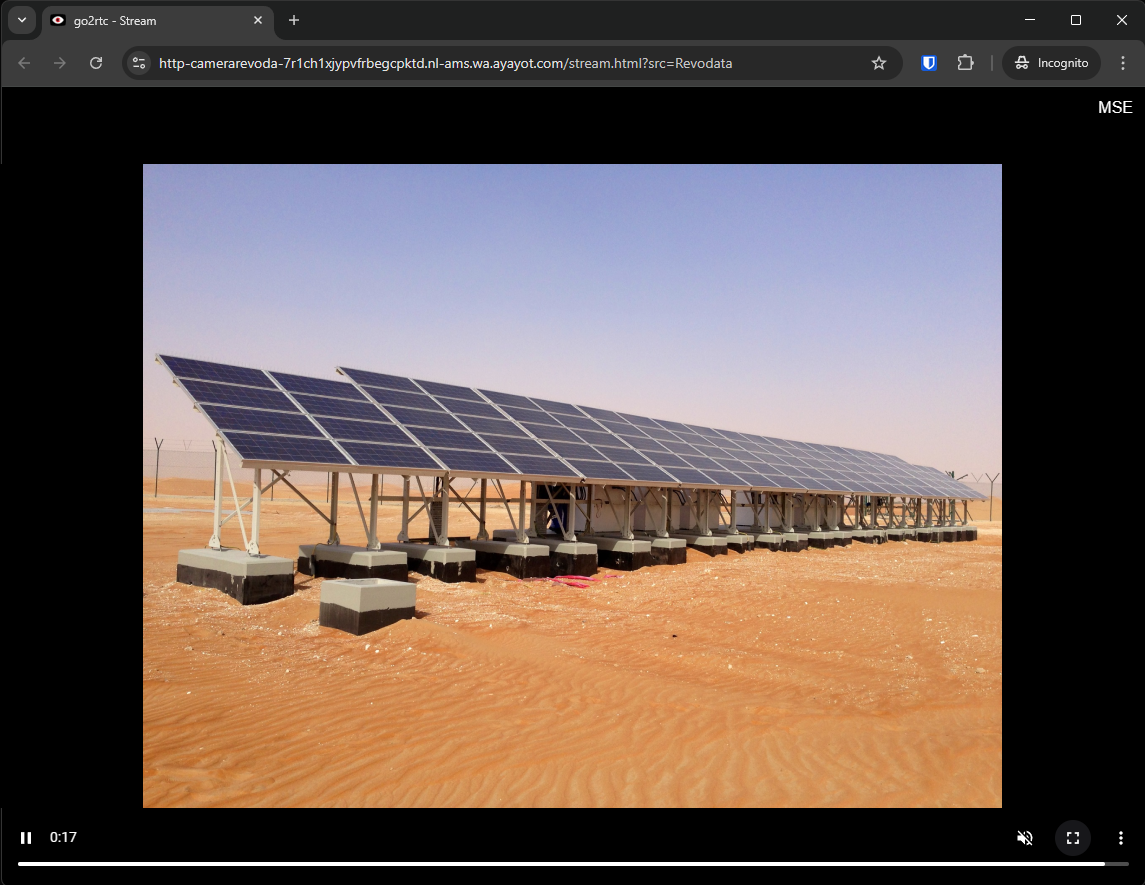Unmute the video audio
Image resolution: width=1145 pixels, height=885 pixels.
pos(1024,838)
